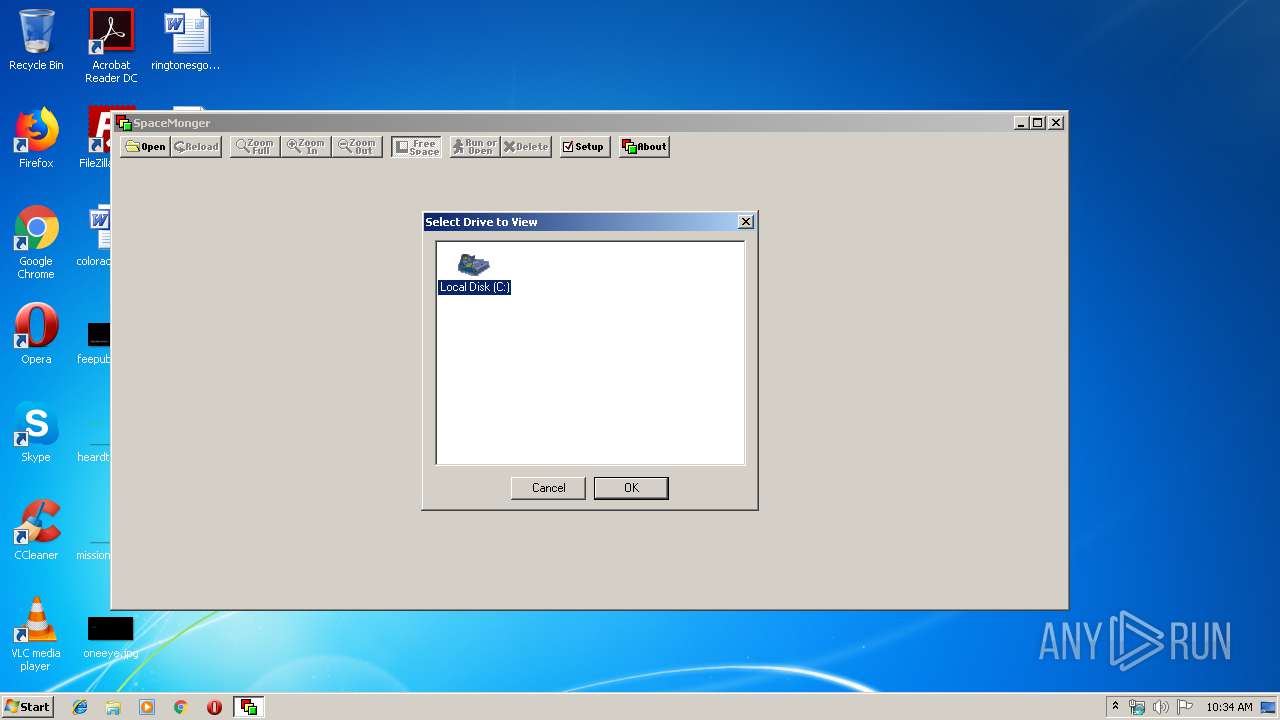1280x720 pixels.
Task: Click the 10:34 AM clock
Action: click(1229, 707)
